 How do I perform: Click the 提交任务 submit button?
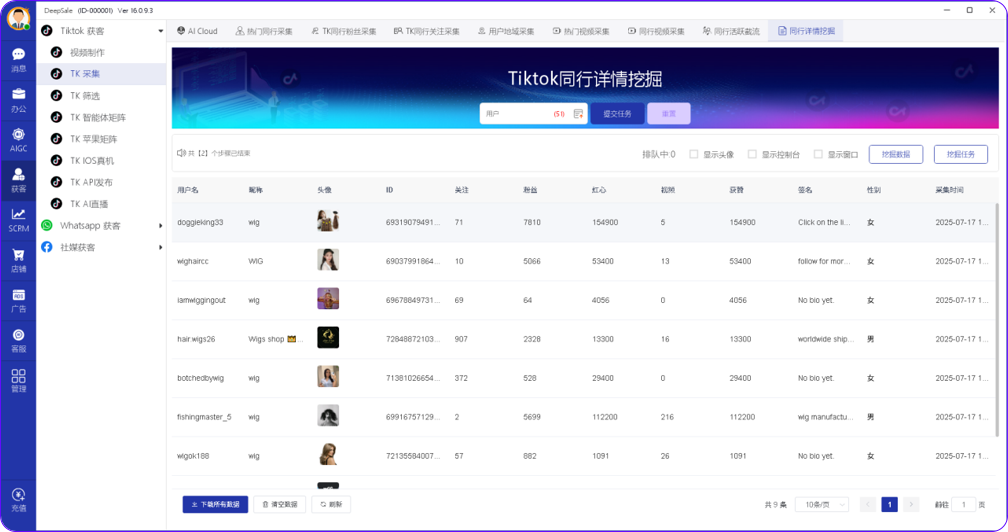(617, 114)
